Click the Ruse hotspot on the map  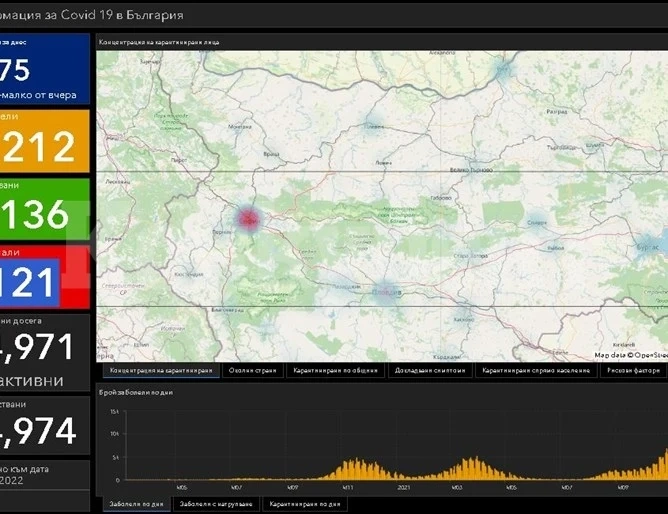503,69
